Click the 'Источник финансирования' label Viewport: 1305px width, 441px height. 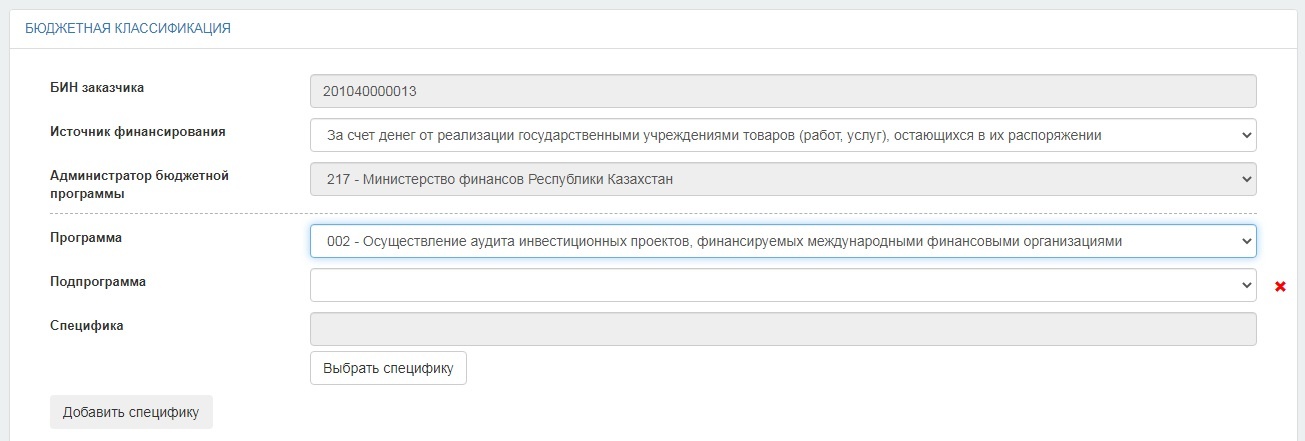(138, 131)
